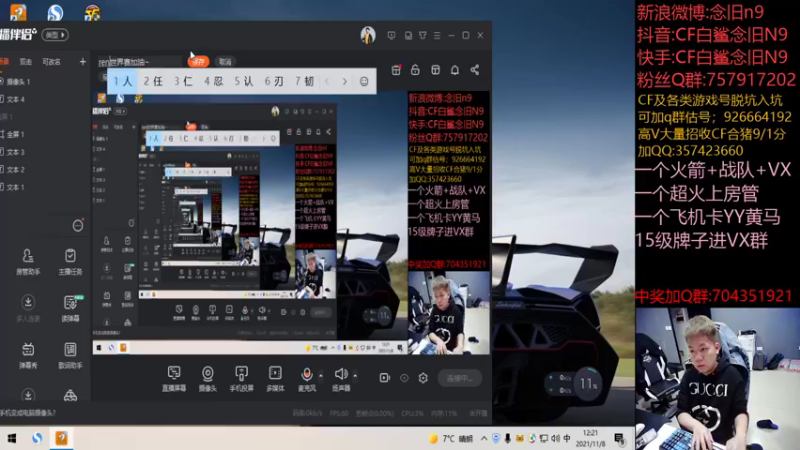Image resolution: width=800 pixels, height=450 pixels.
Task: Add a 直播屏幕 screen capture source
Action: click(x=174, y=379)
